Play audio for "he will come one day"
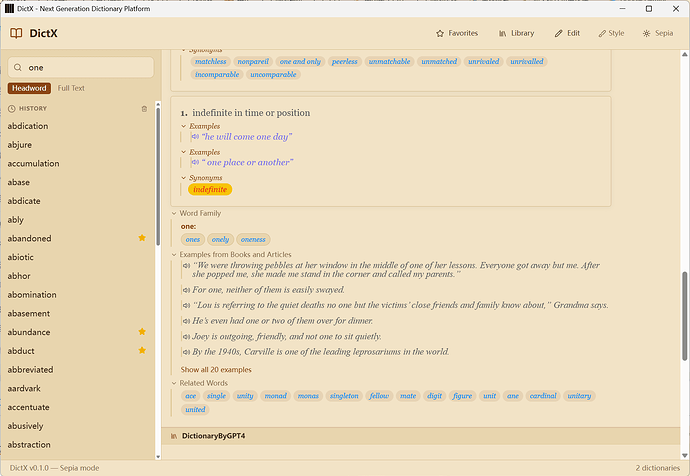Viewport: 690px width, 476px height. pos(195,137)
